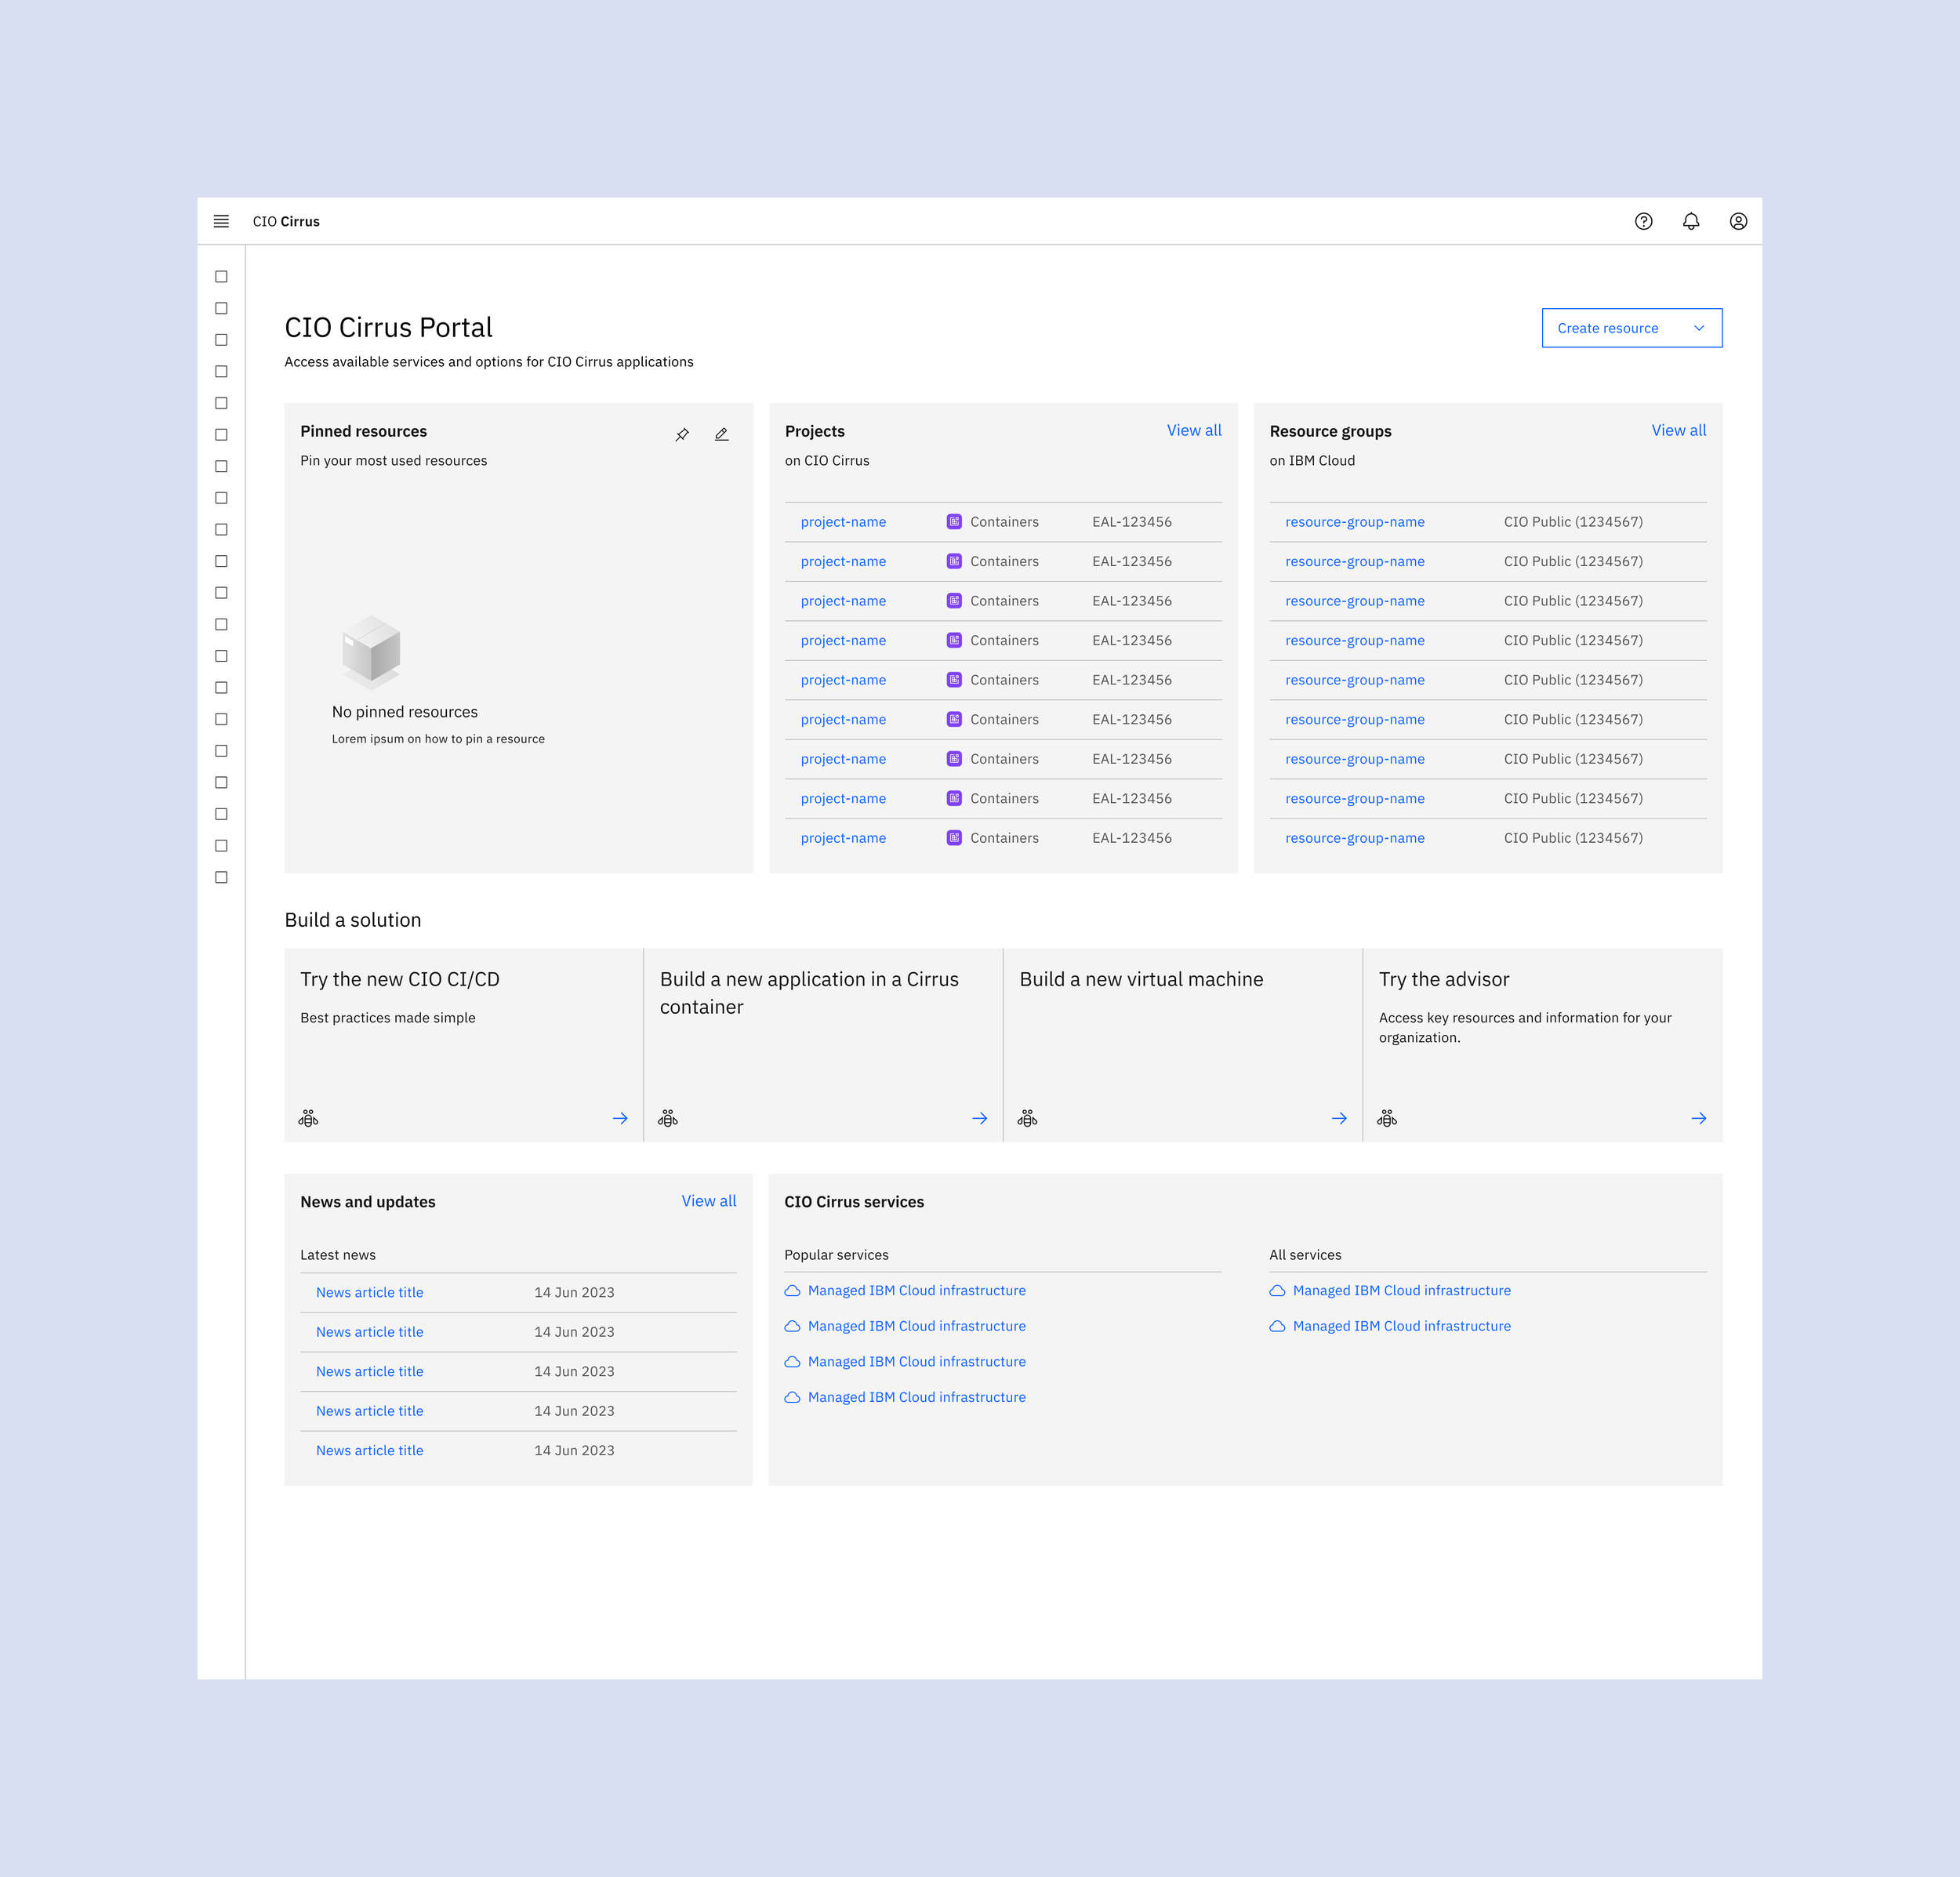Image resolution: width=1960 pixels, height=1877 pixels.
Task: Click the No pinned resources message
Action: (x=405, y=712)
